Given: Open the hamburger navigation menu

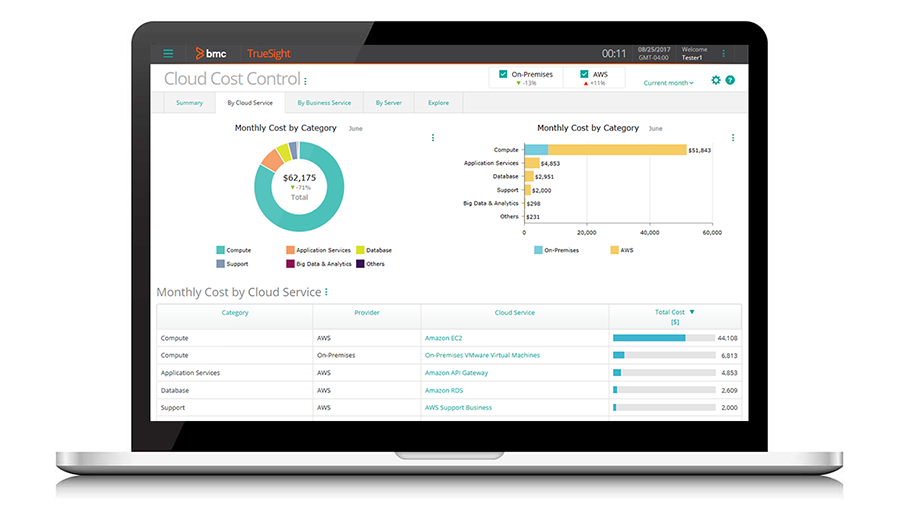Looking at the screenshot, I should click(x=168, y=53).
